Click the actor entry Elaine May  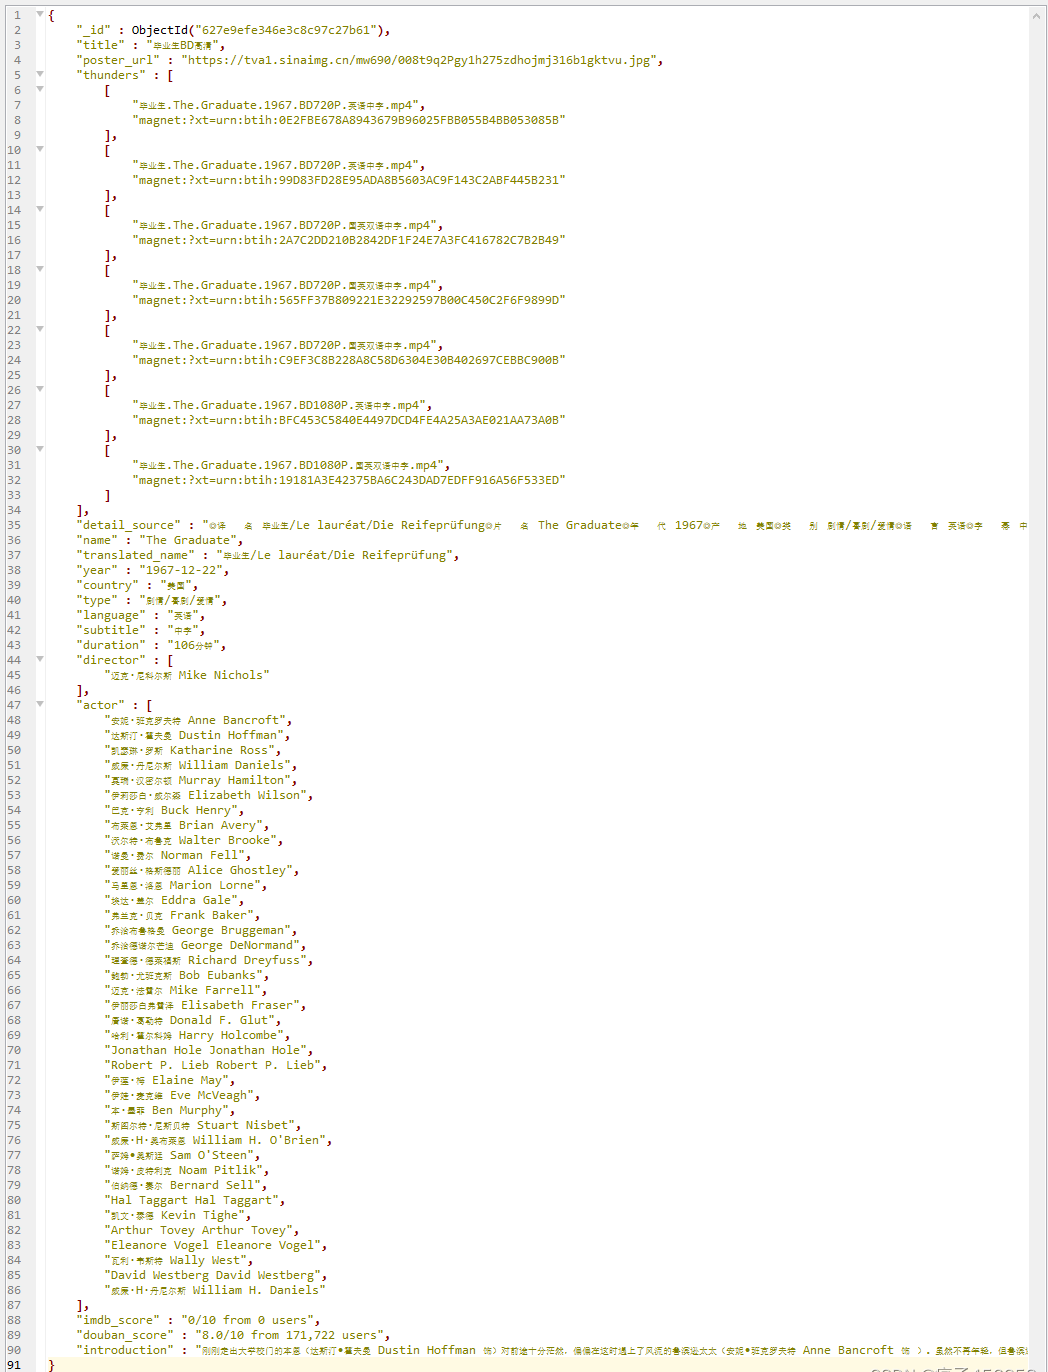[x=167, y=1080]
